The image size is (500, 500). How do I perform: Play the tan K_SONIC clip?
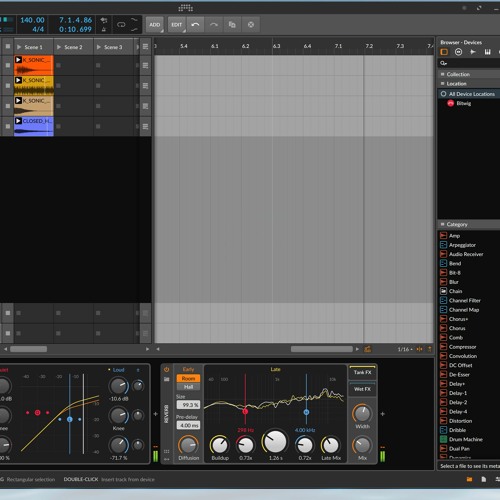(x=18, y=100)
